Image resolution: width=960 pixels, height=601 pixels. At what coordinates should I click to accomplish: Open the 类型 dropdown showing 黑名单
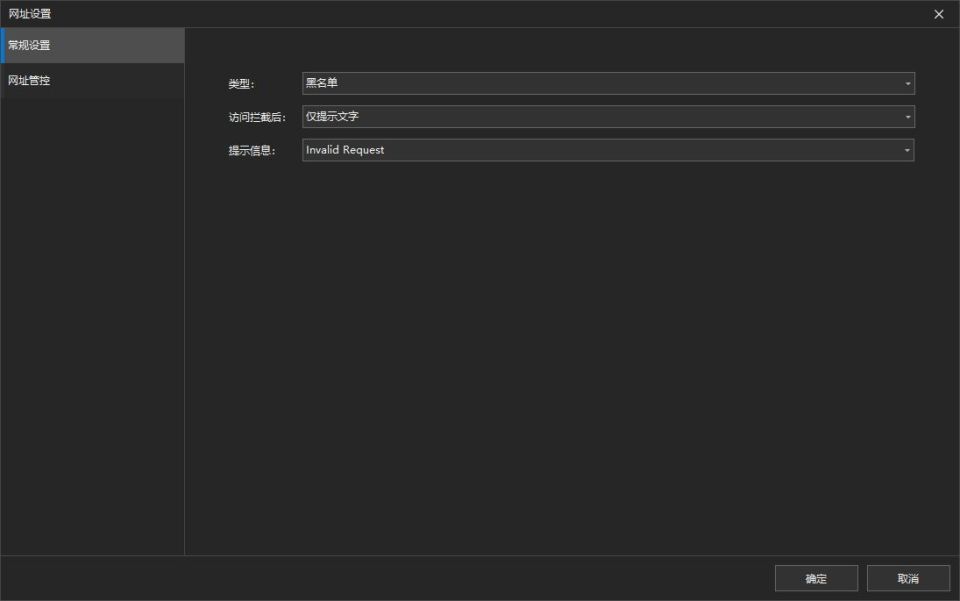(x=608, y=83)
